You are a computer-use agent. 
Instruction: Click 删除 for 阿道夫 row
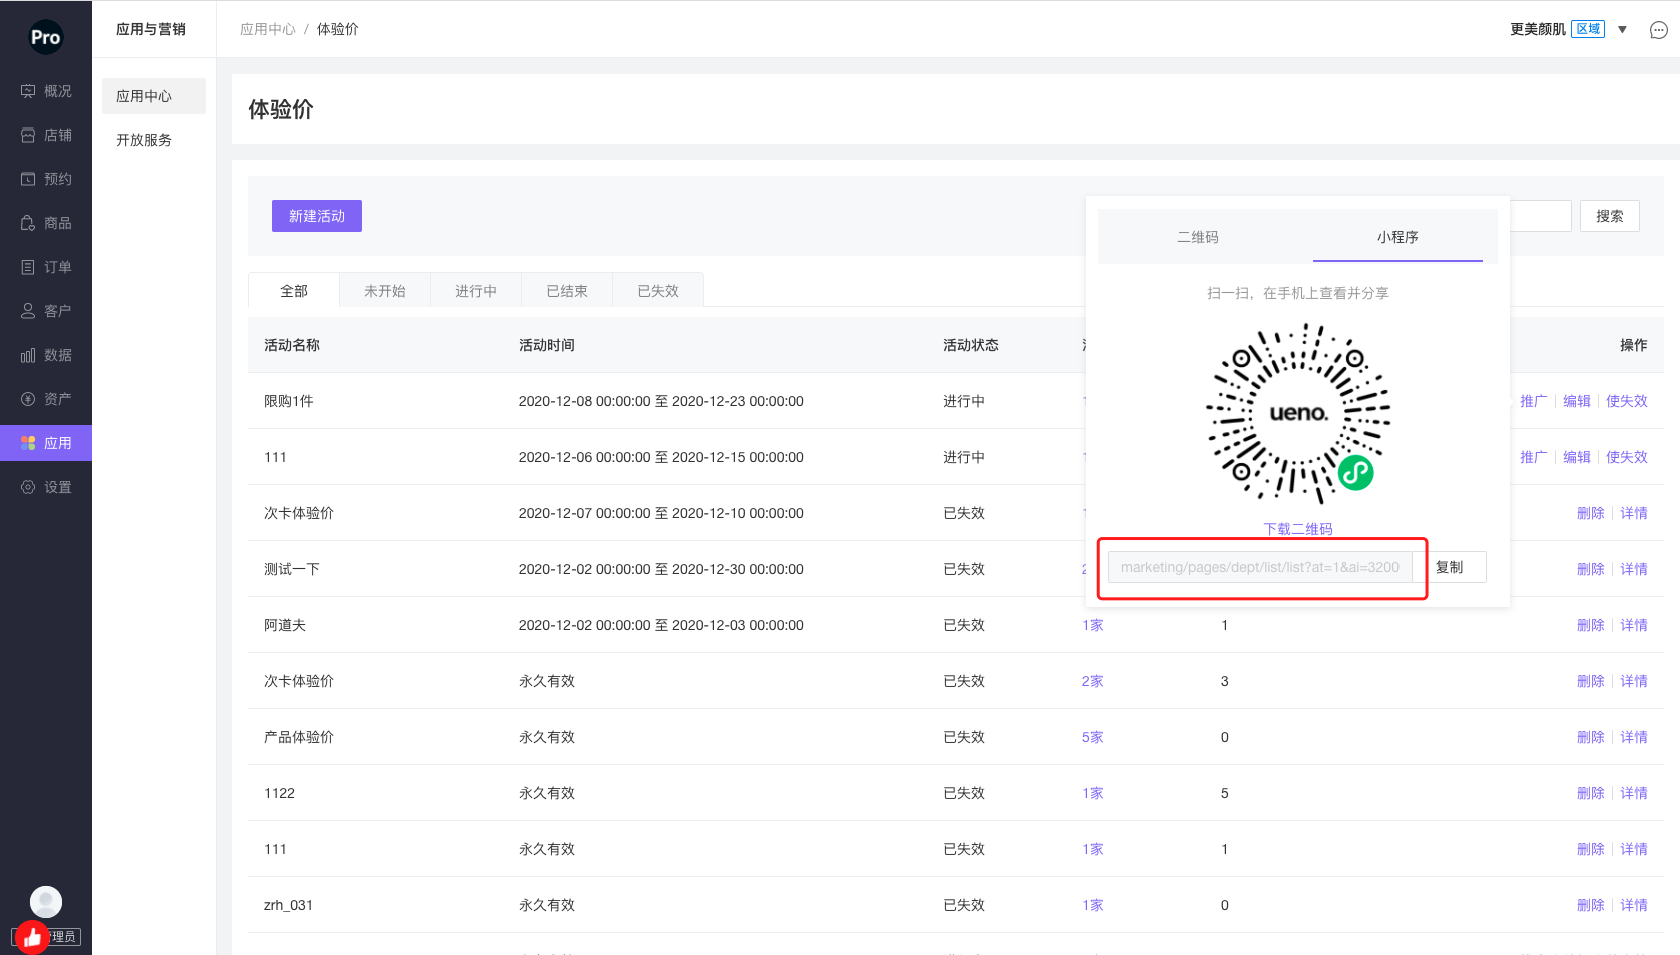coord(1591,625)
